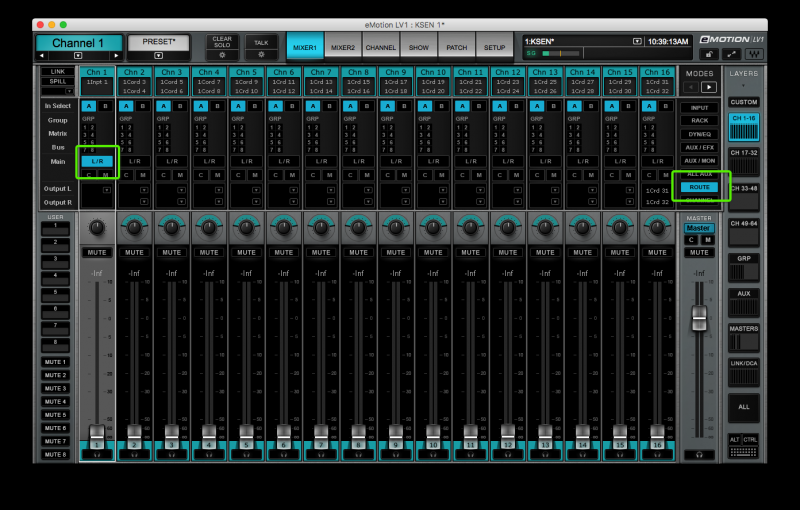Viewport: 800px width, 510px height.
Task: Open dropdown below SPILL button
Action: coord(69,91)
